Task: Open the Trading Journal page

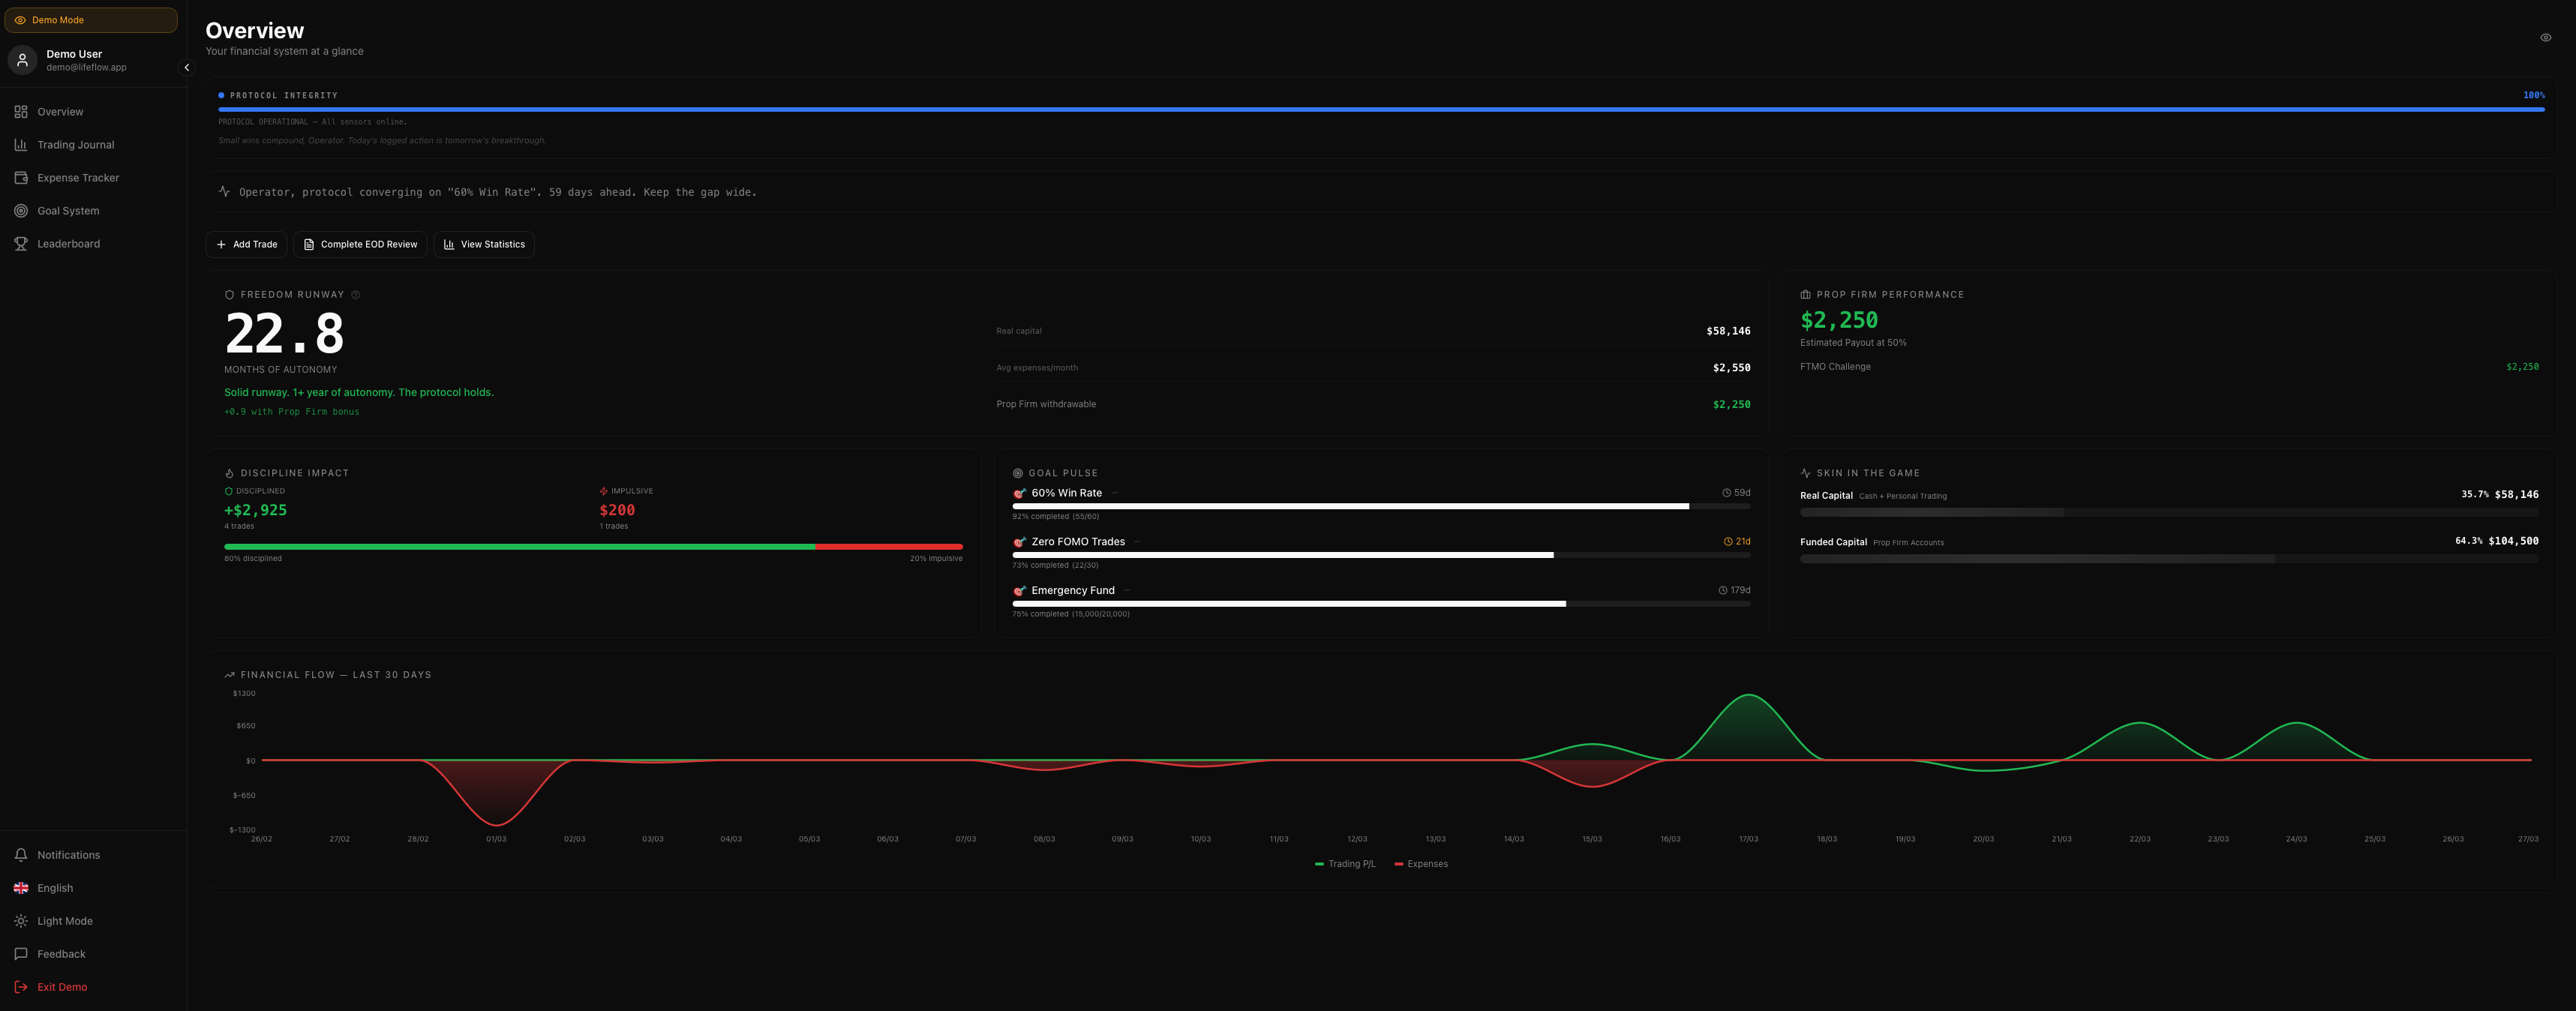Action: (x=76, y=145)
